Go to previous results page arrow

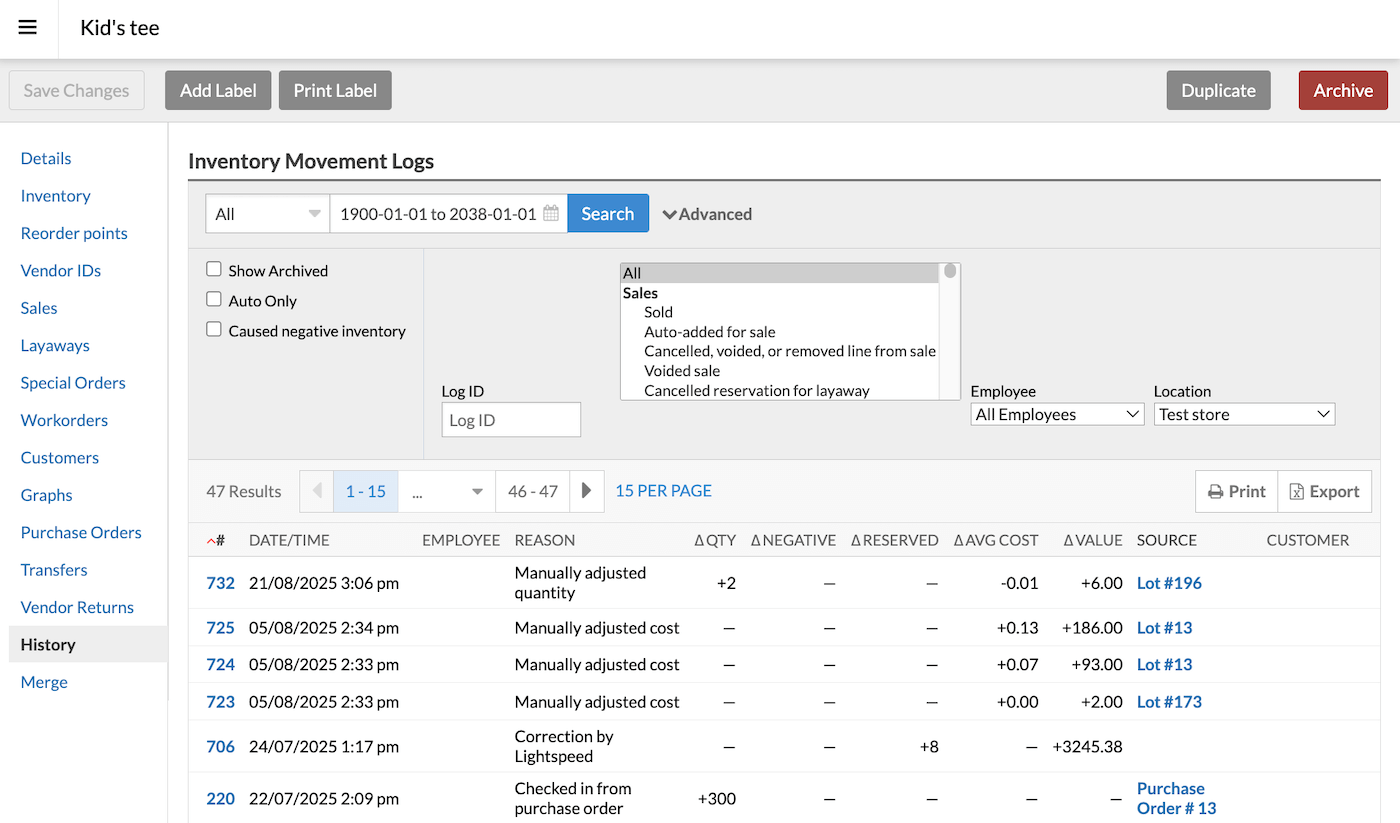tap(317, 491)
